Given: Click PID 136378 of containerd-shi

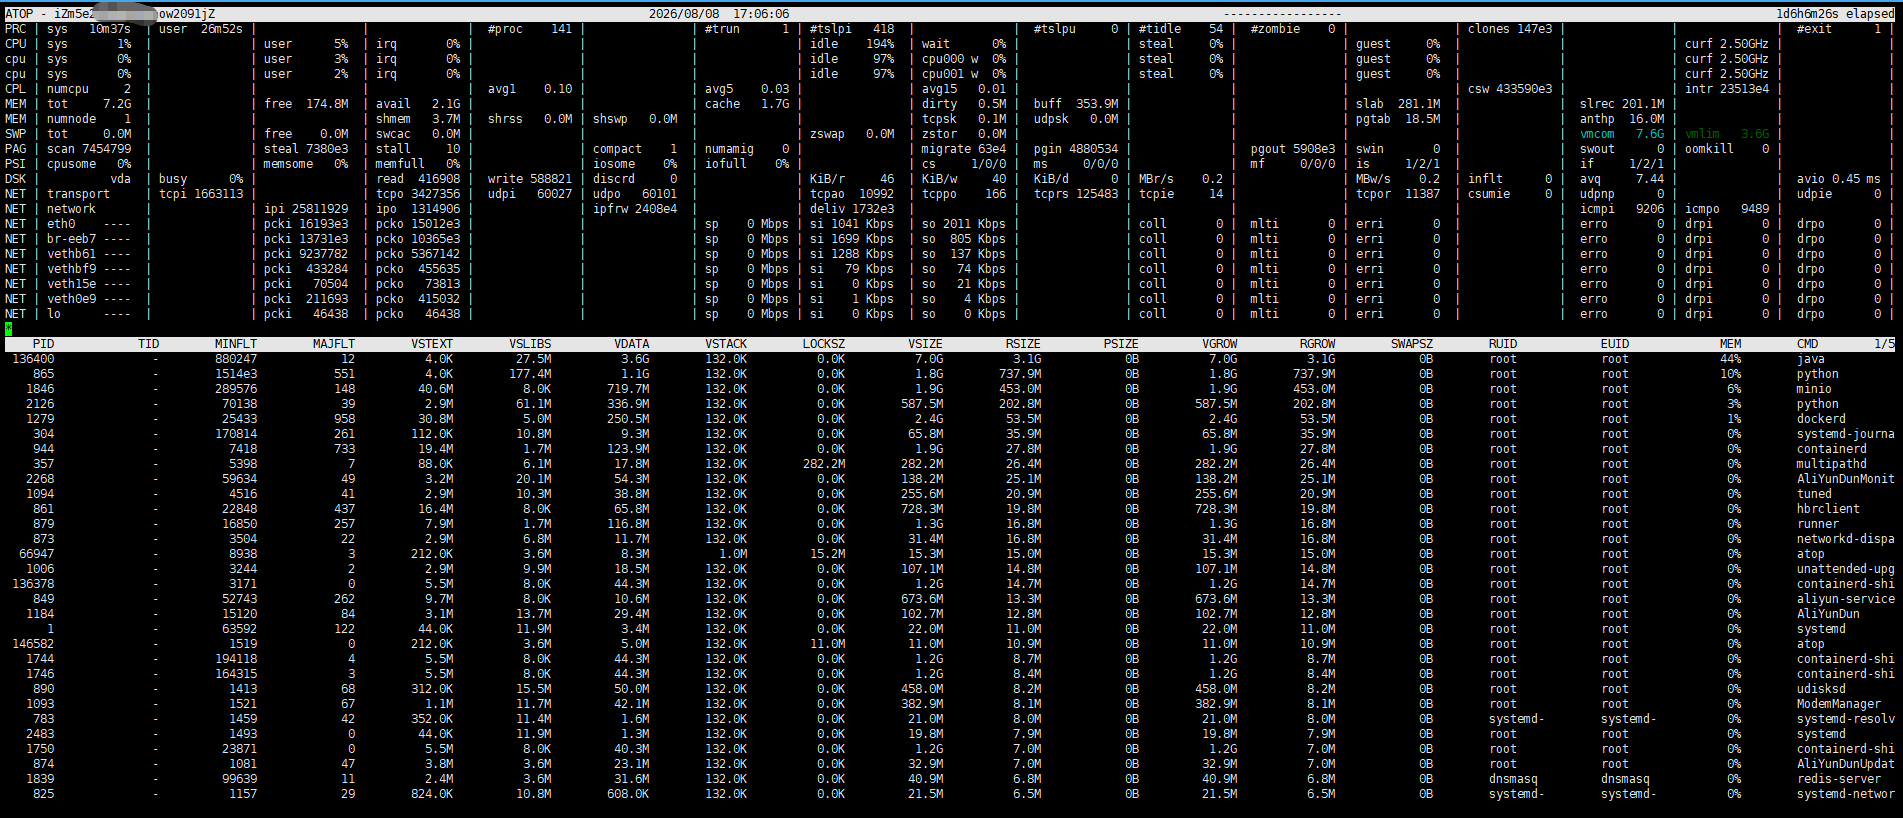Looking at the screenshot, I should tap(33, 584).
